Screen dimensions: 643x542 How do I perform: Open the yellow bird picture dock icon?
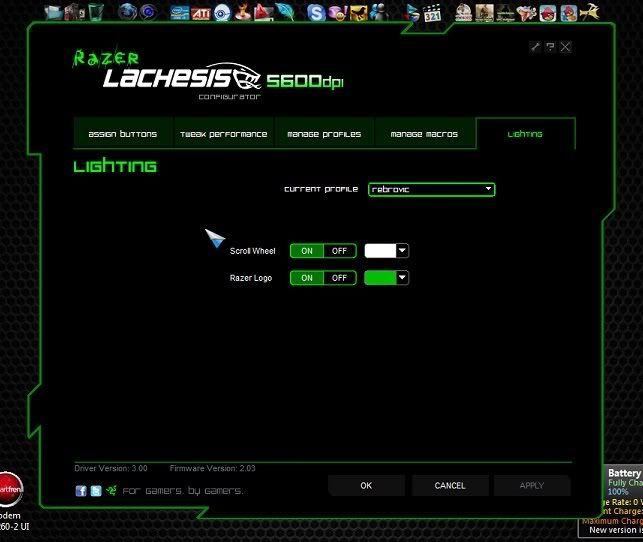tap(358, 13)
